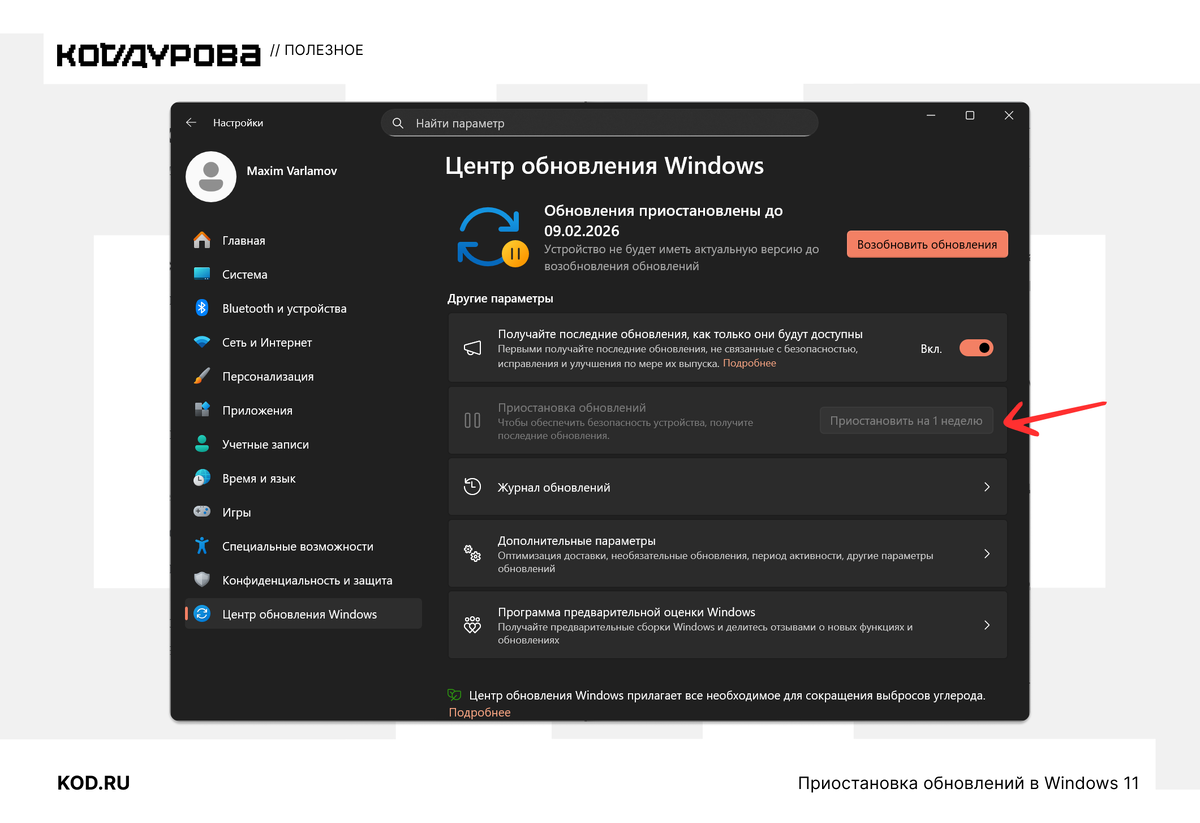Click Приостановить на 1 неделю button

click(906, 421)
